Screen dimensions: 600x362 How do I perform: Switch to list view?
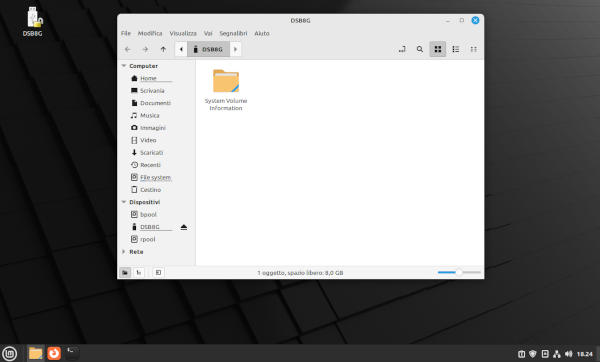[456, 49]
